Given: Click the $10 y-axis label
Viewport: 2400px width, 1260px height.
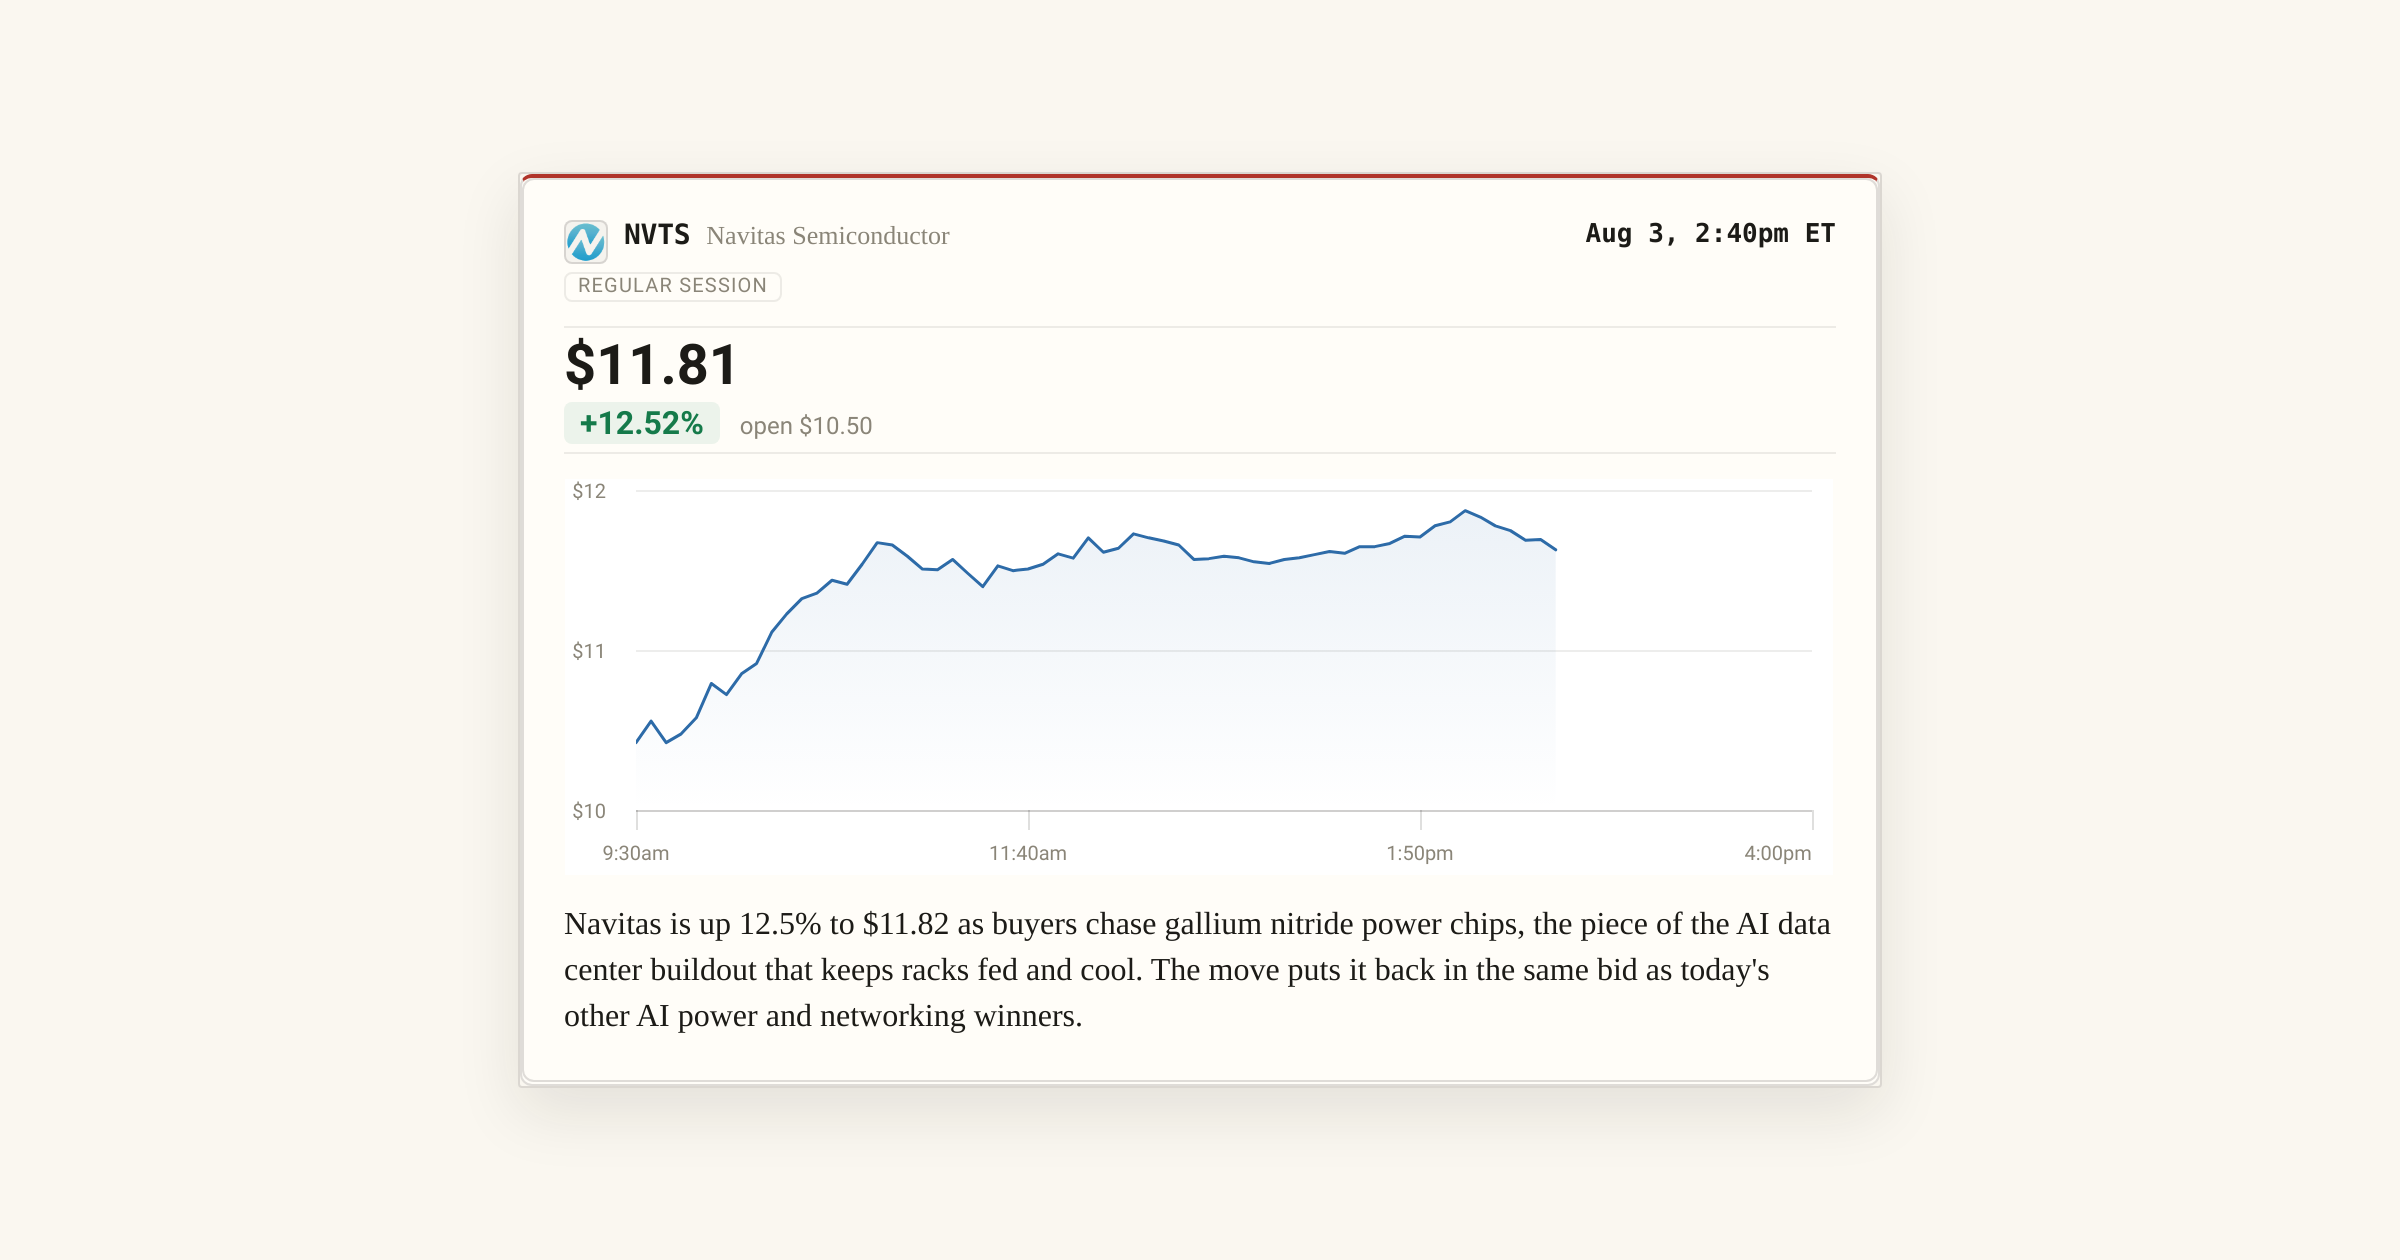Looking at the screenshot, I should 589,811.
